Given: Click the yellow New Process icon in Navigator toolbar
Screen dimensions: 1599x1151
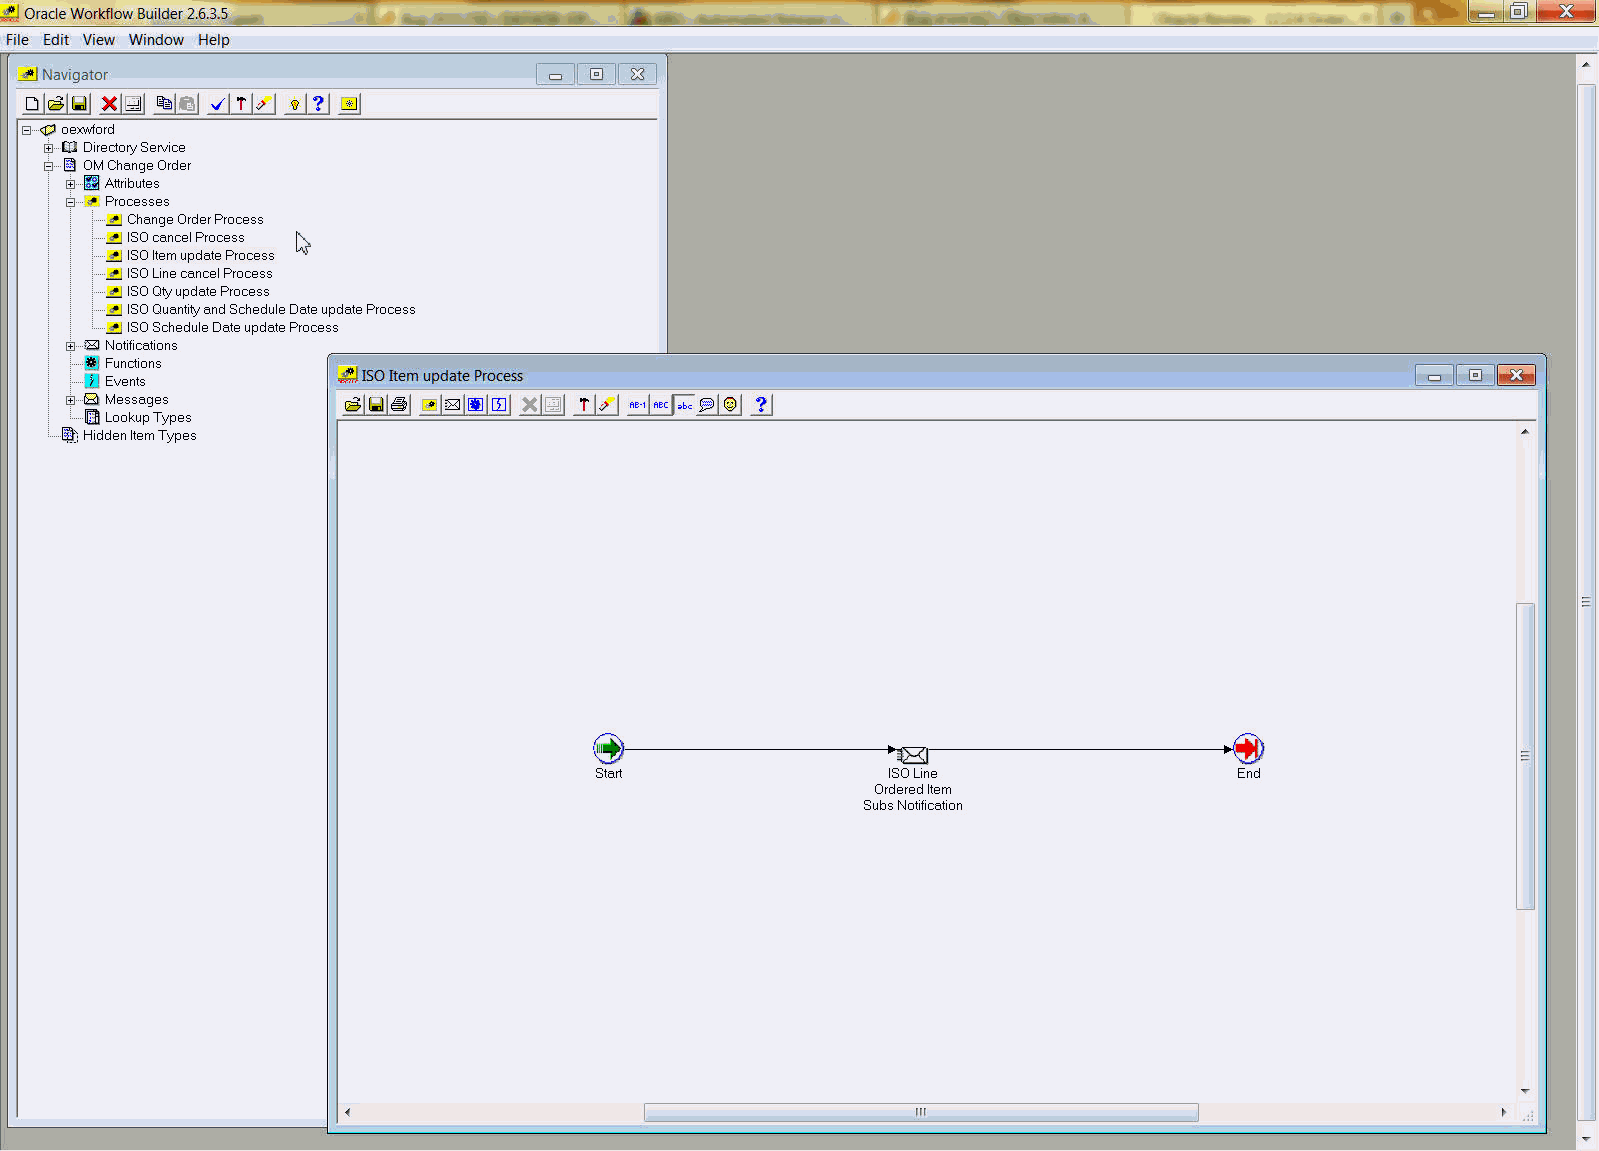Looking at the screenshot, I should pos(349,104).
